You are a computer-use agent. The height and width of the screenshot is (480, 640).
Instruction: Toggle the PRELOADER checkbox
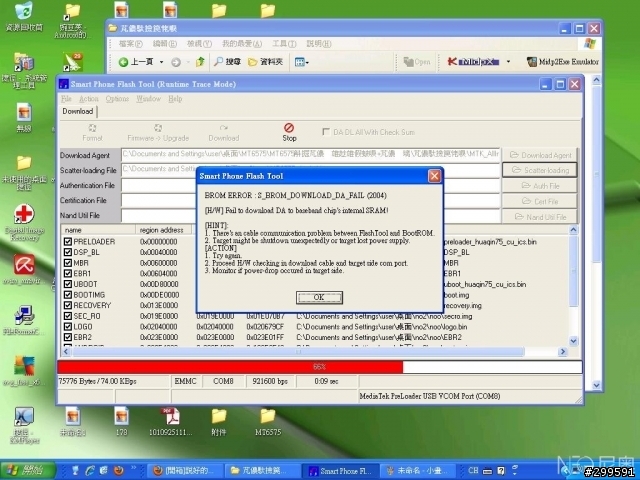(68, 242)
